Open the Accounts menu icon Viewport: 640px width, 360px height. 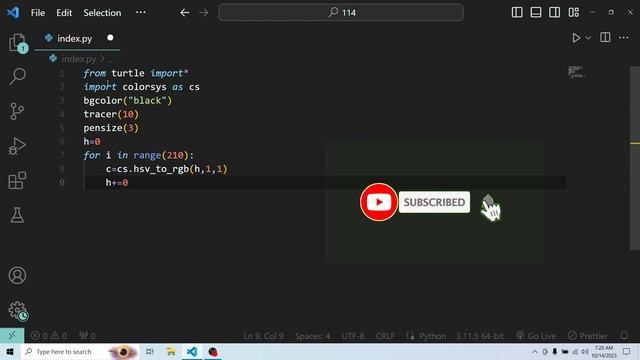click(17, 276)
